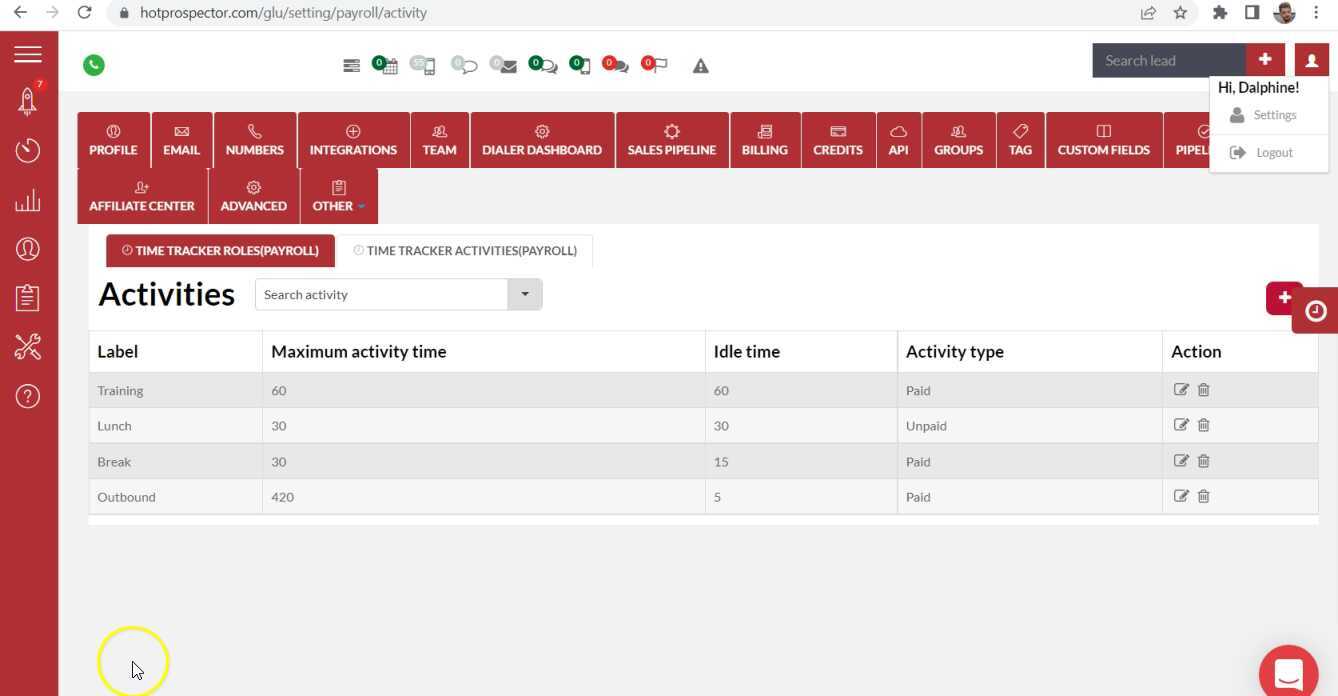1338x696 pixels.
Task: Click the Logout link
Action: pyautogui.click(x=1274, y=153)
